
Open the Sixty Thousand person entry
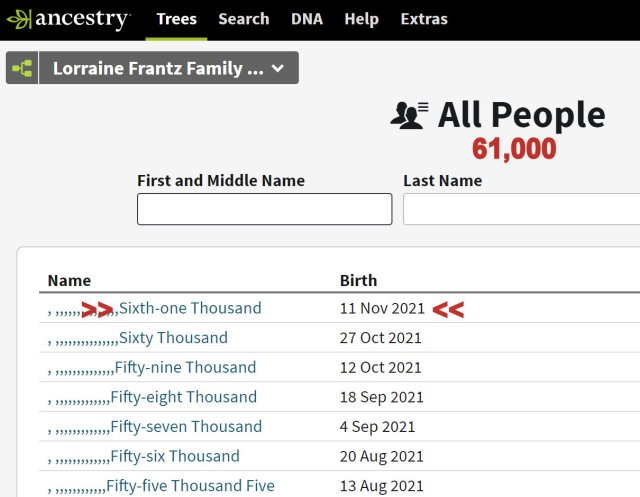click(172, 338)
